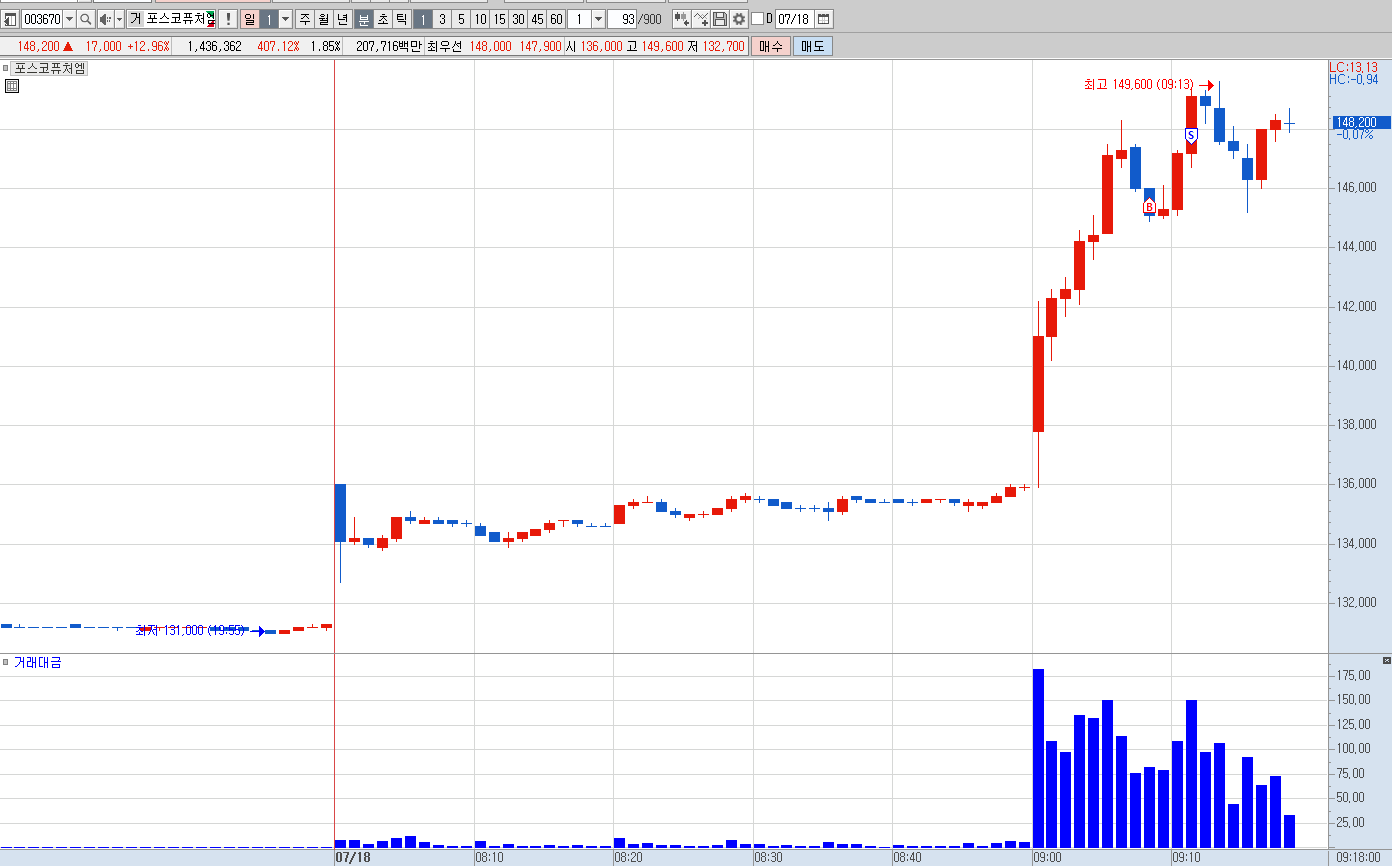Screen dimensions: 1392x866
Task: Click the 최우선 best quote label
Action: click(445, 46)
